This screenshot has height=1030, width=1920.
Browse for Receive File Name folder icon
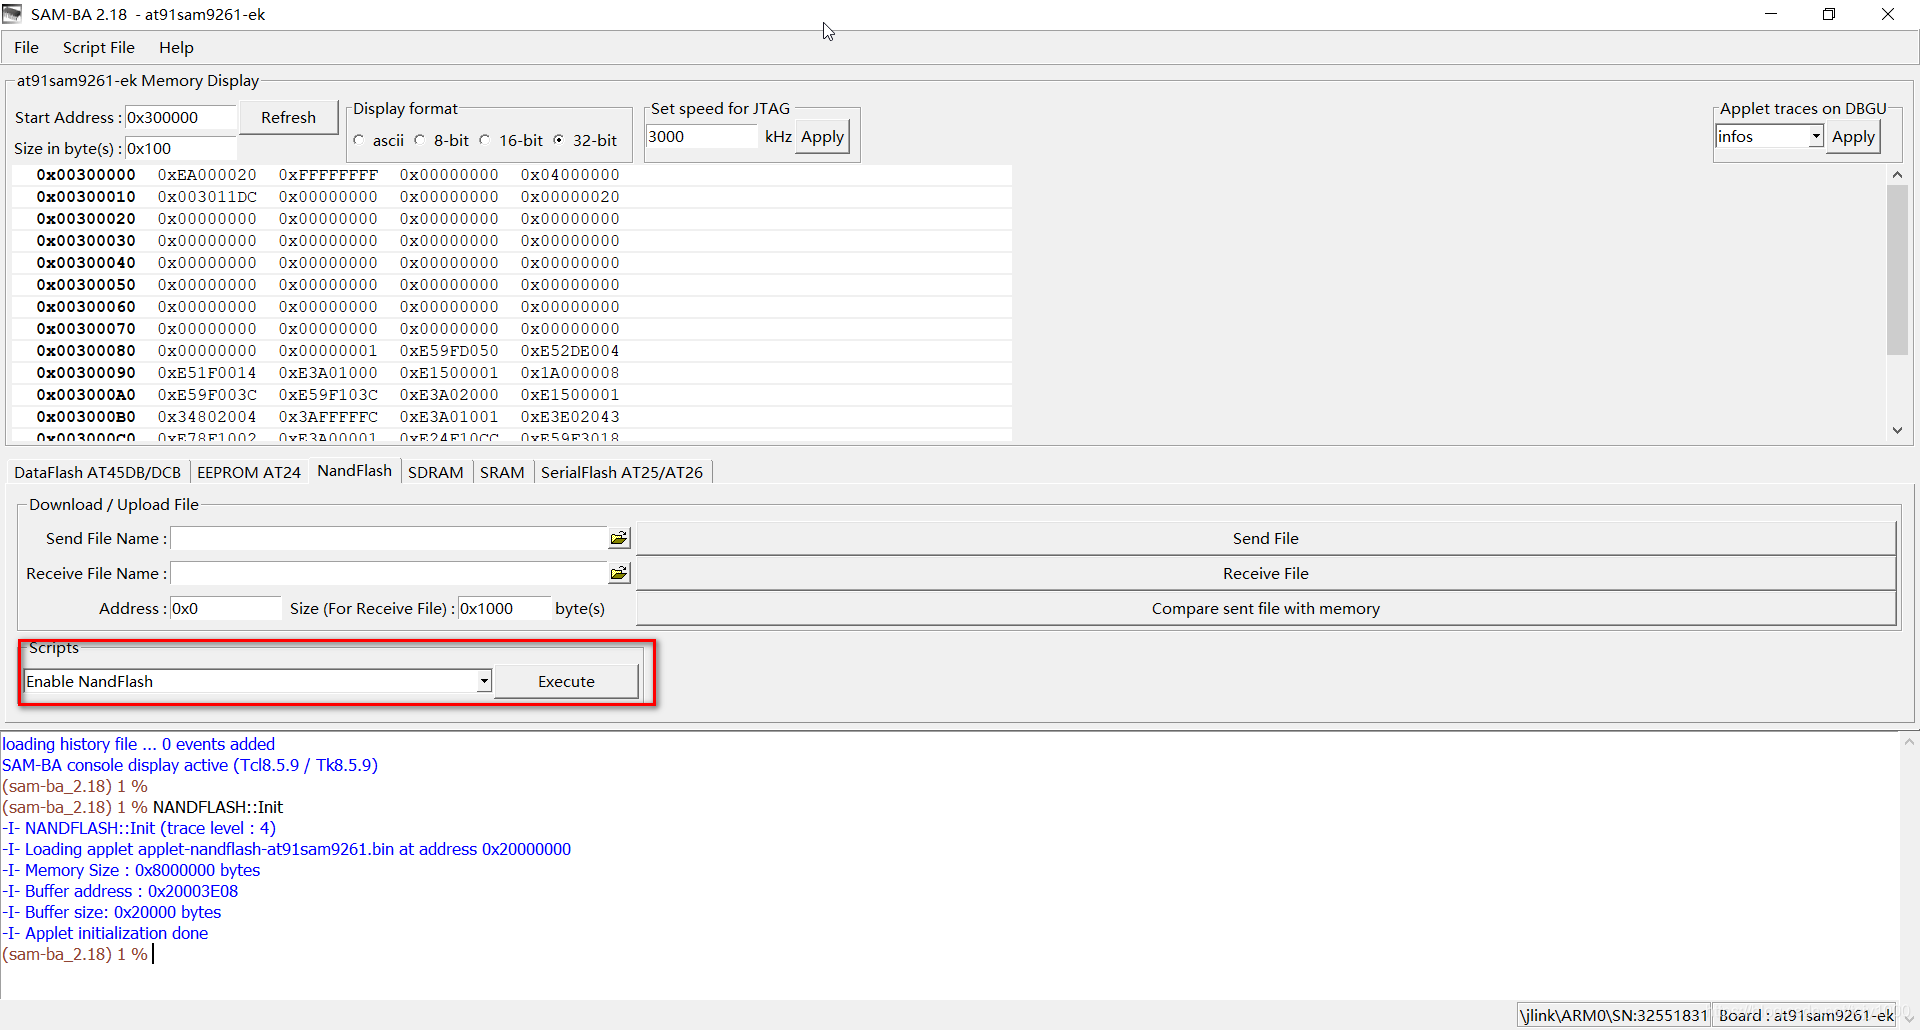coord(619,573)
